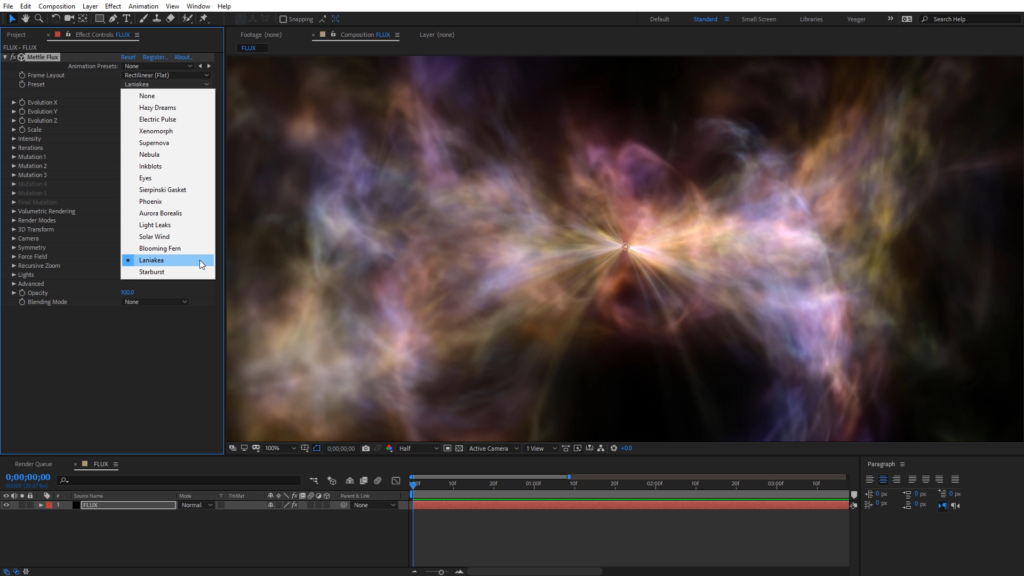Select the Rectangle shape tool

coord(98,18)
